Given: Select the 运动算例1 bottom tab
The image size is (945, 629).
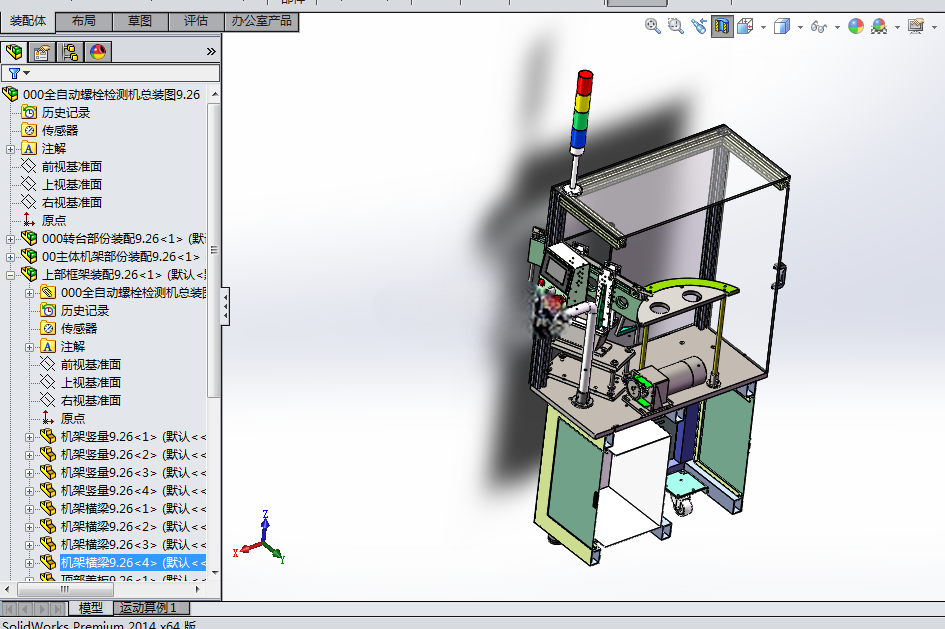Looking at the screenshot, I should click(150, 607).
